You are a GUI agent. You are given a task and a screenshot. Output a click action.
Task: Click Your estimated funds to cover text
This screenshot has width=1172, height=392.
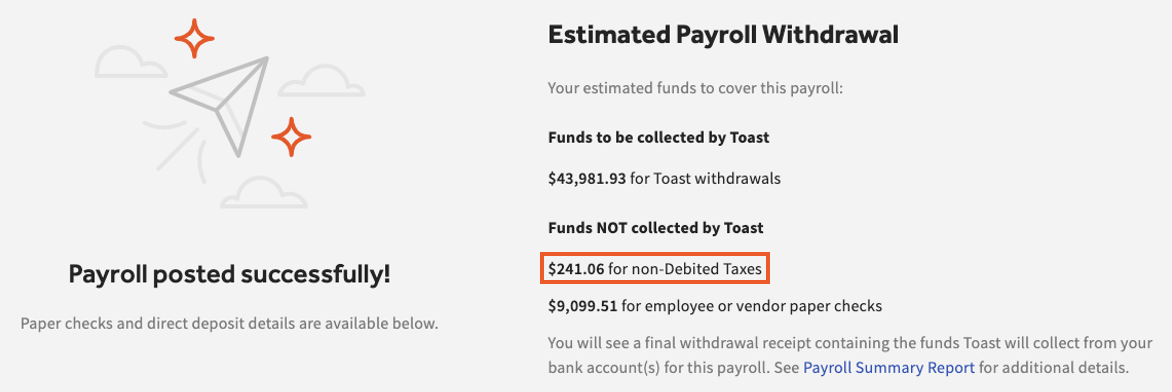695,88
